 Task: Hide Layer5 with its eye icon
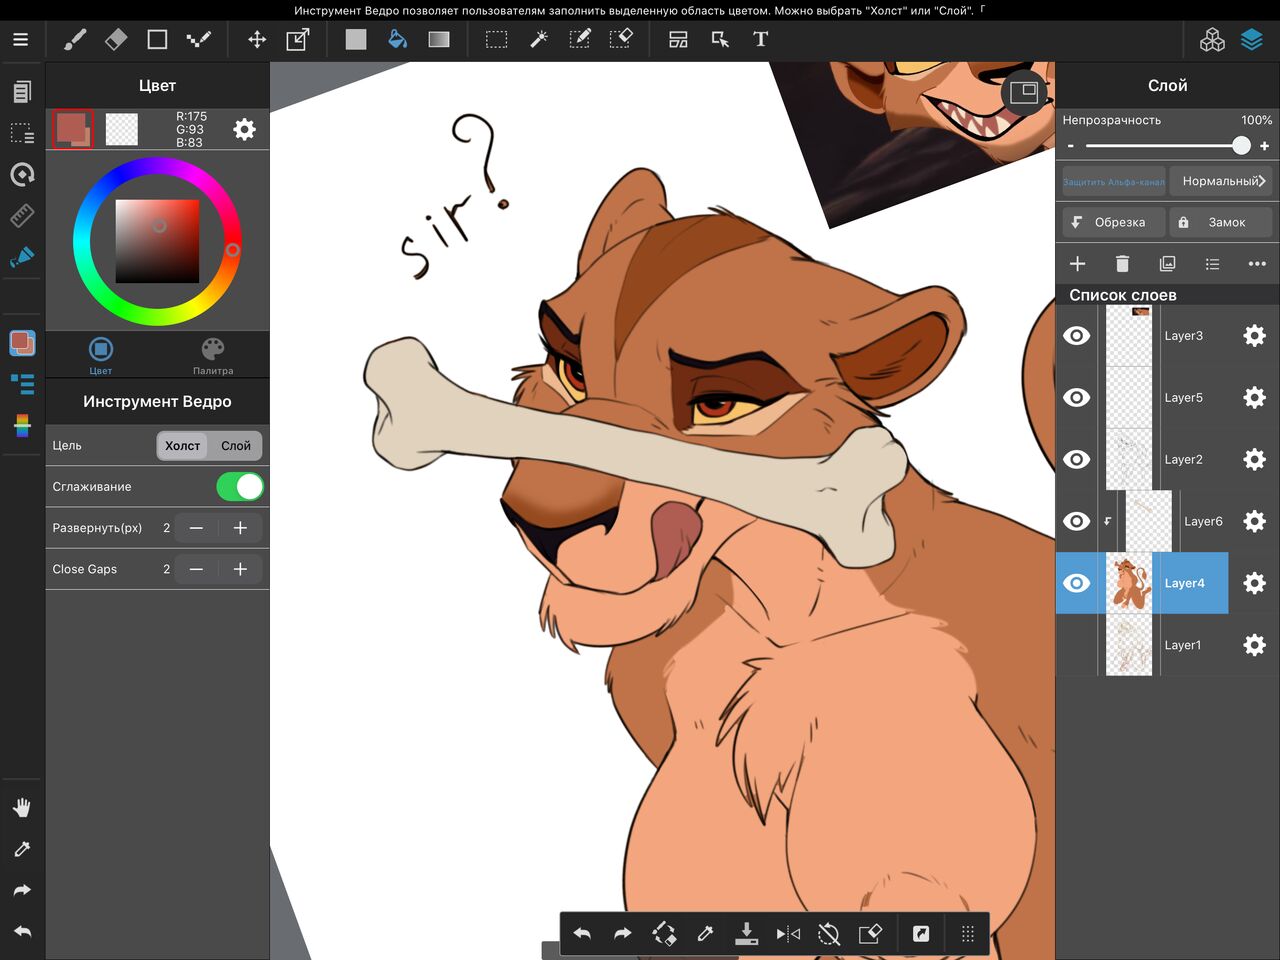coord(1077,398)
